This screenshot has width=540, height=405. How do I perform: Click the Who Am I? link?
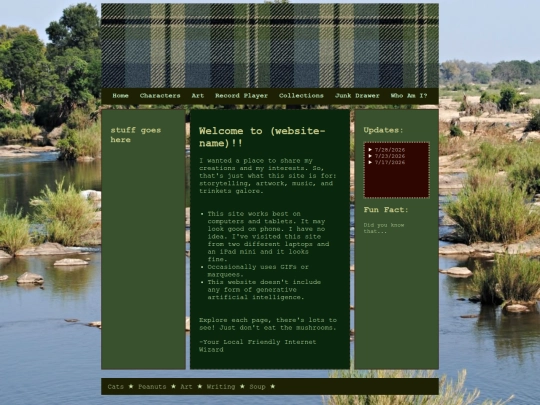point(409,96)
